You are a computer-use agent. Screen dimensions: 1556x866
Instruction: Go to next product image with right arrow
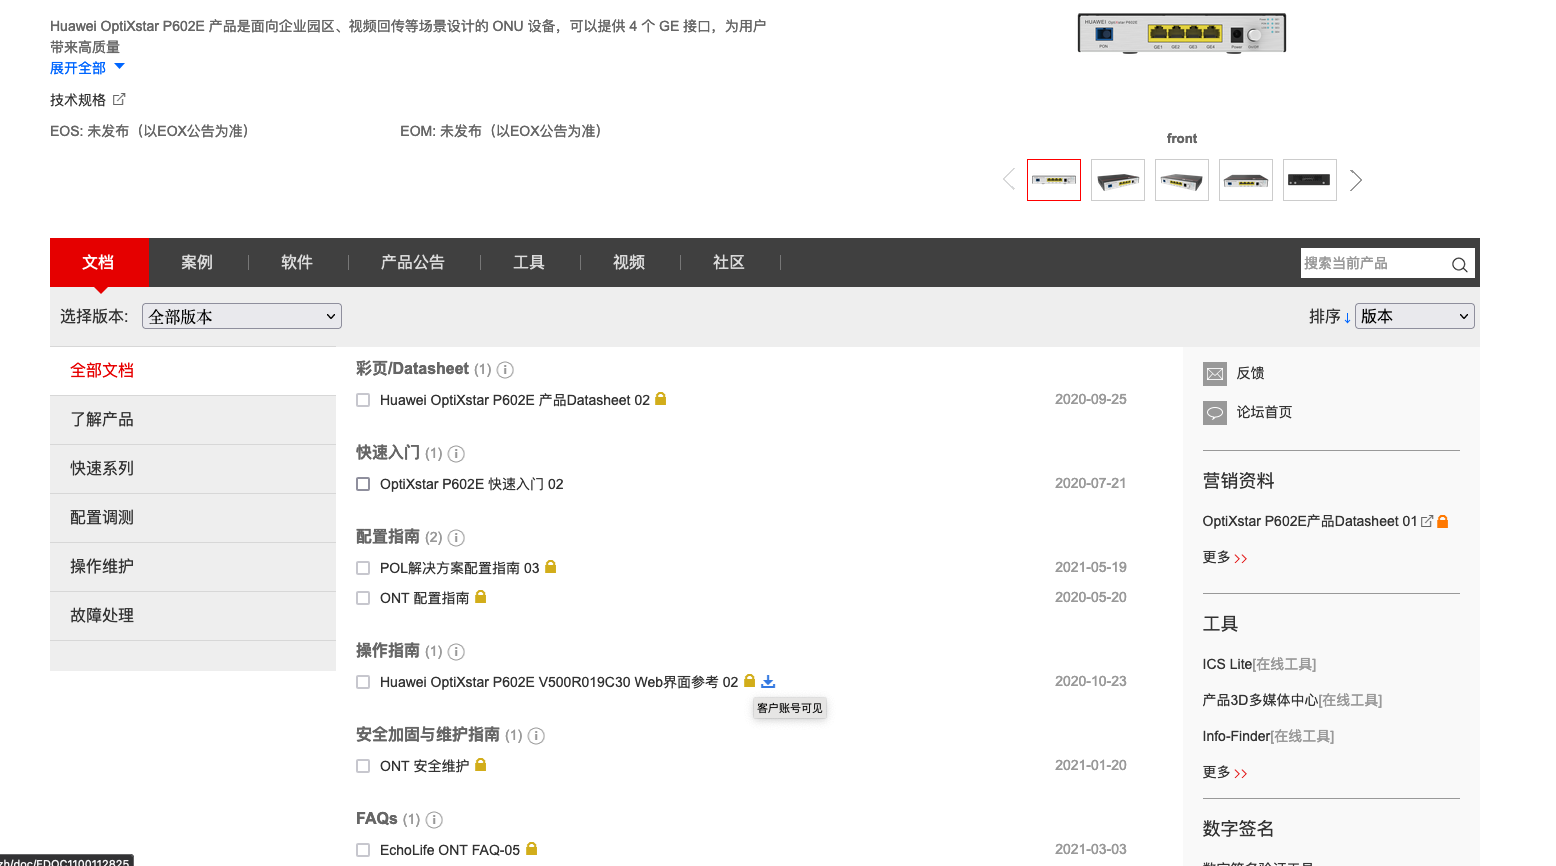pos(1356,180)
